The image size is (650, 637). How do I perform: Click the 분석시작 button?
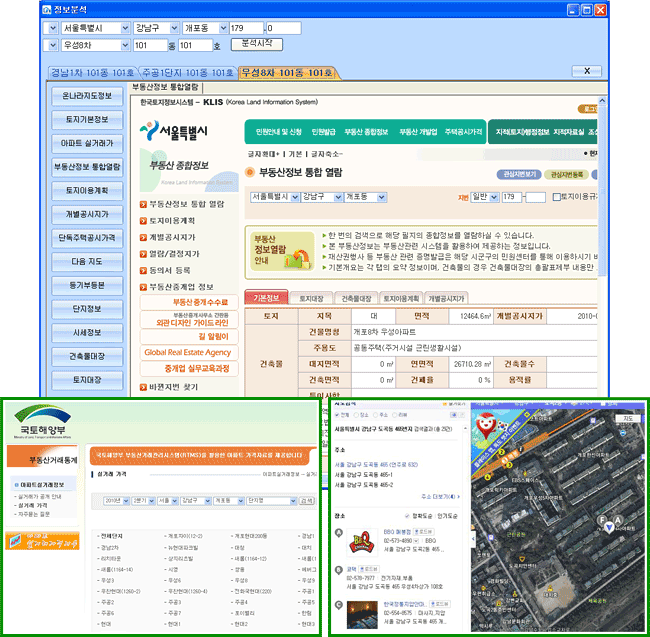click(x=257, y=44)
